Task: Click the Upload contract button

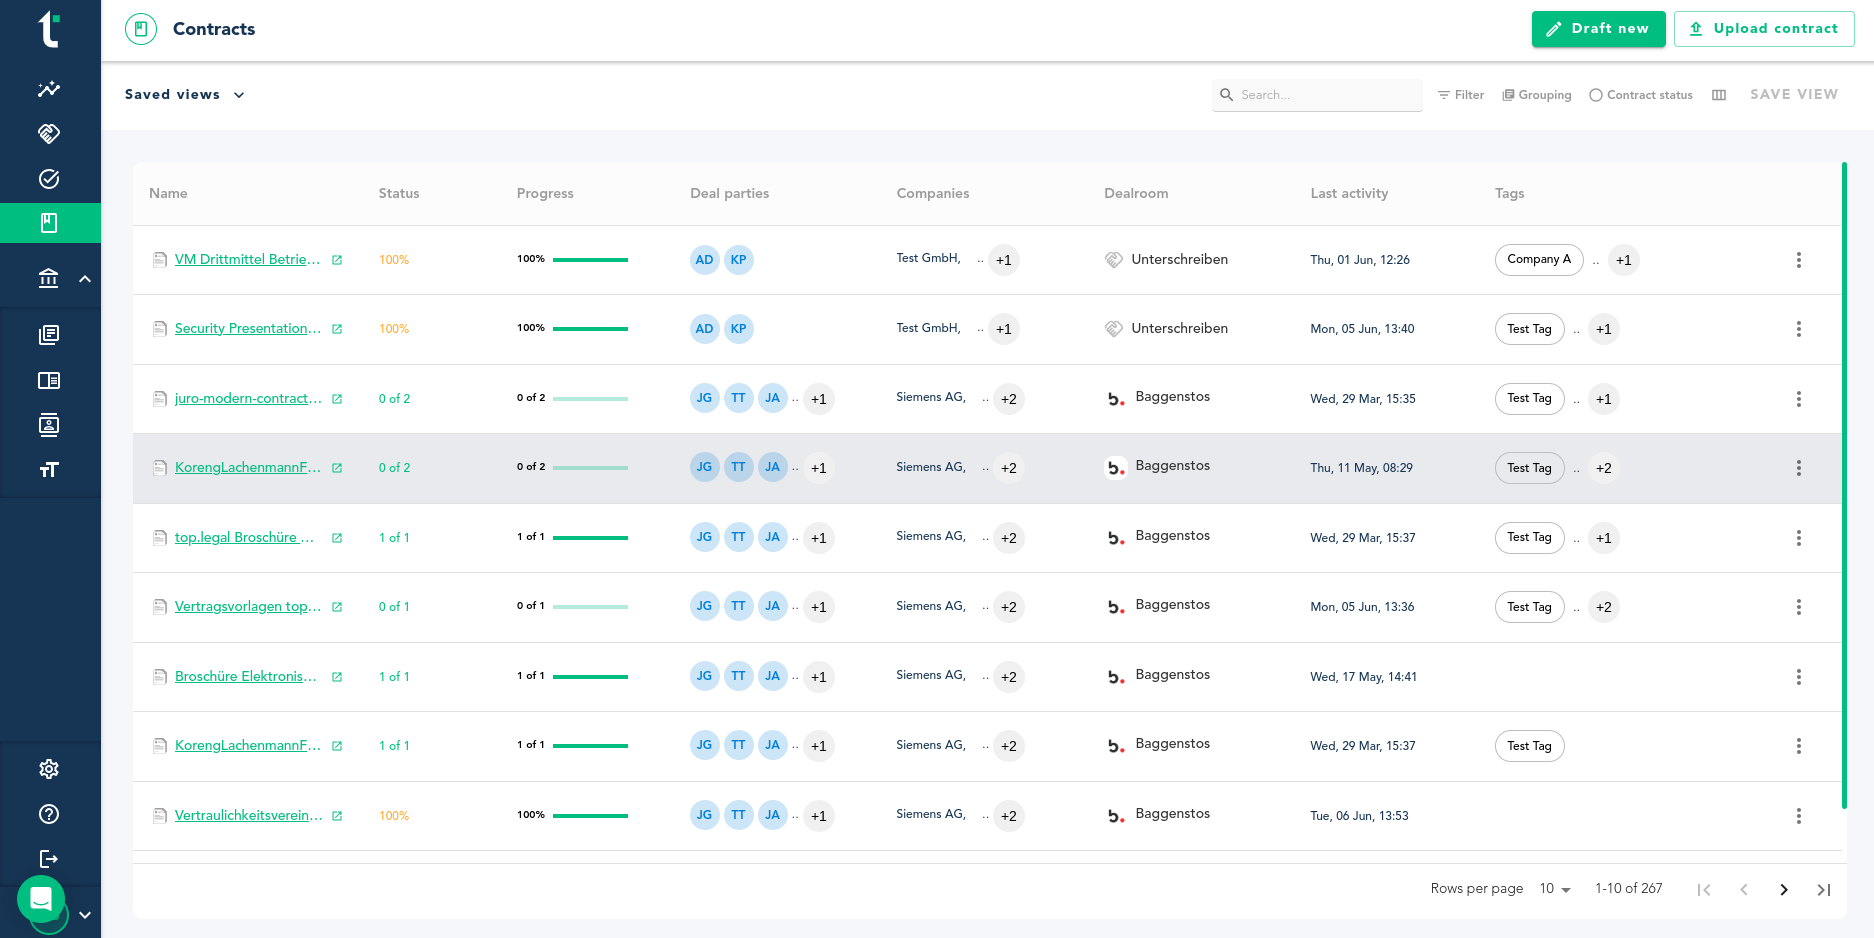Action: point(1764,29)
